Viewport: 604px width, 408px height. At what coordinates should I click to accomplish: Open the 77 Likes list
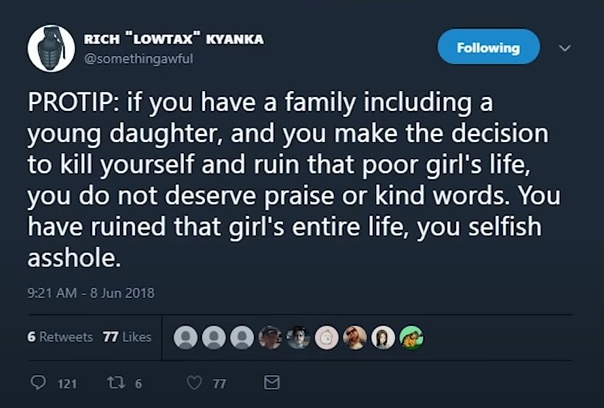127,337
